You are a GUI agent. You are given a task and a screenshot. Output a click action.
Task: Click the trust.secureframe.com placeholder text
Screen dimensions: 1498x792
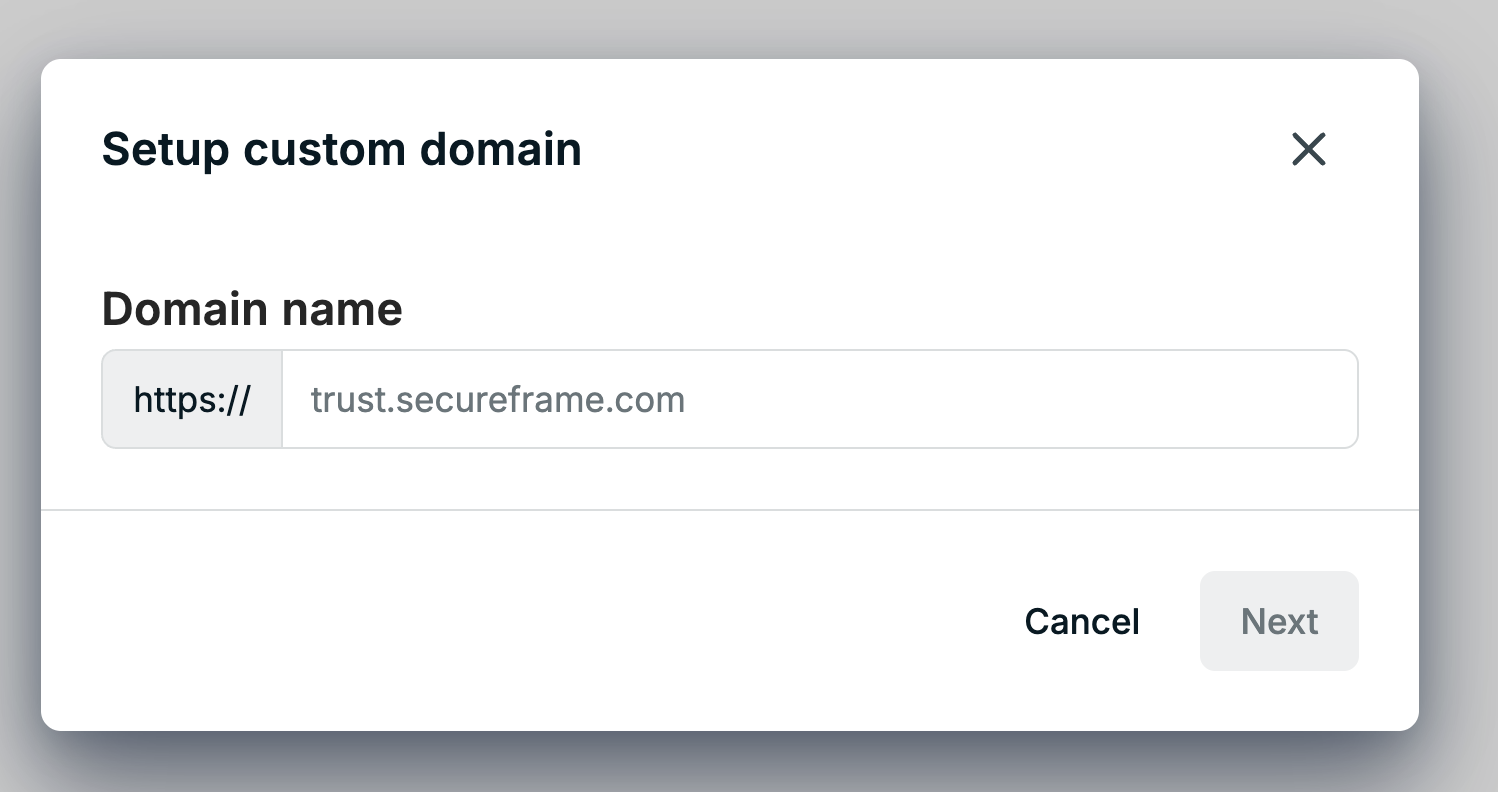point(498,400)
